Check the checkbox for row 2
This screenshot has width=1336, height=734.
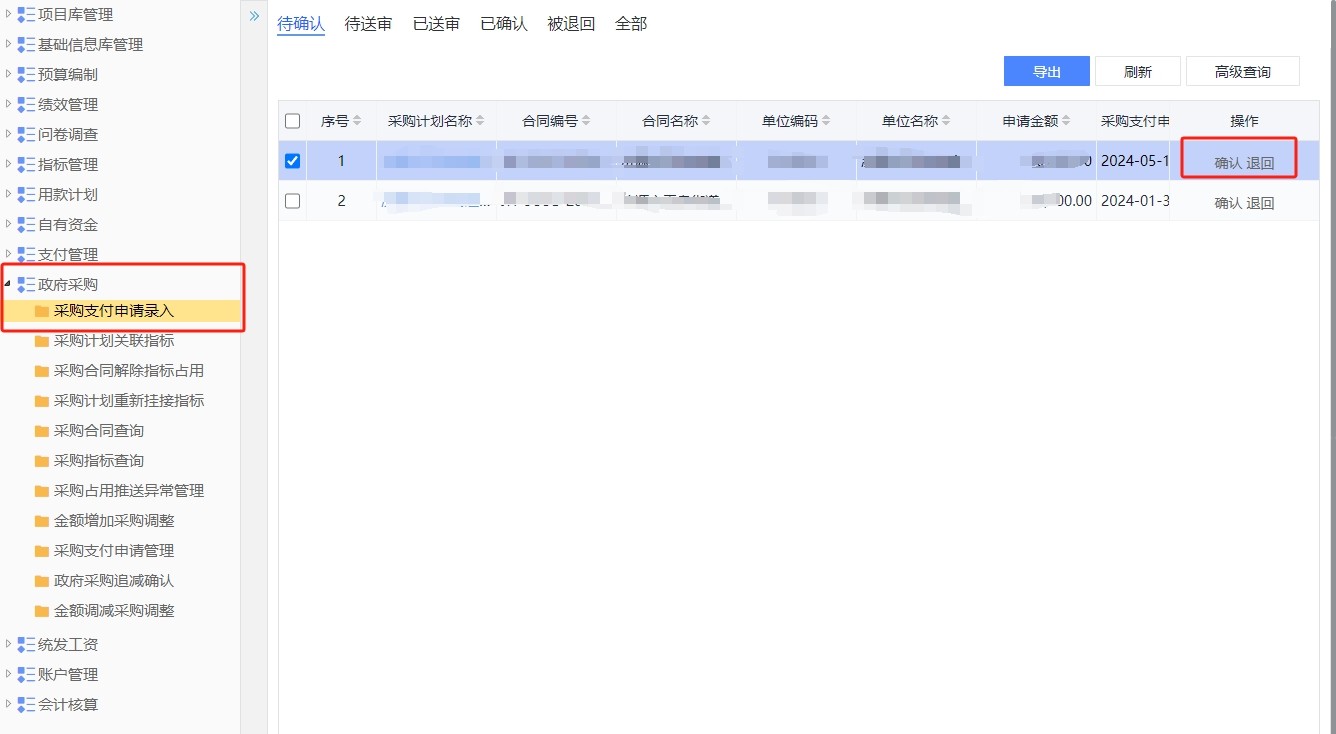click(293, 201)
